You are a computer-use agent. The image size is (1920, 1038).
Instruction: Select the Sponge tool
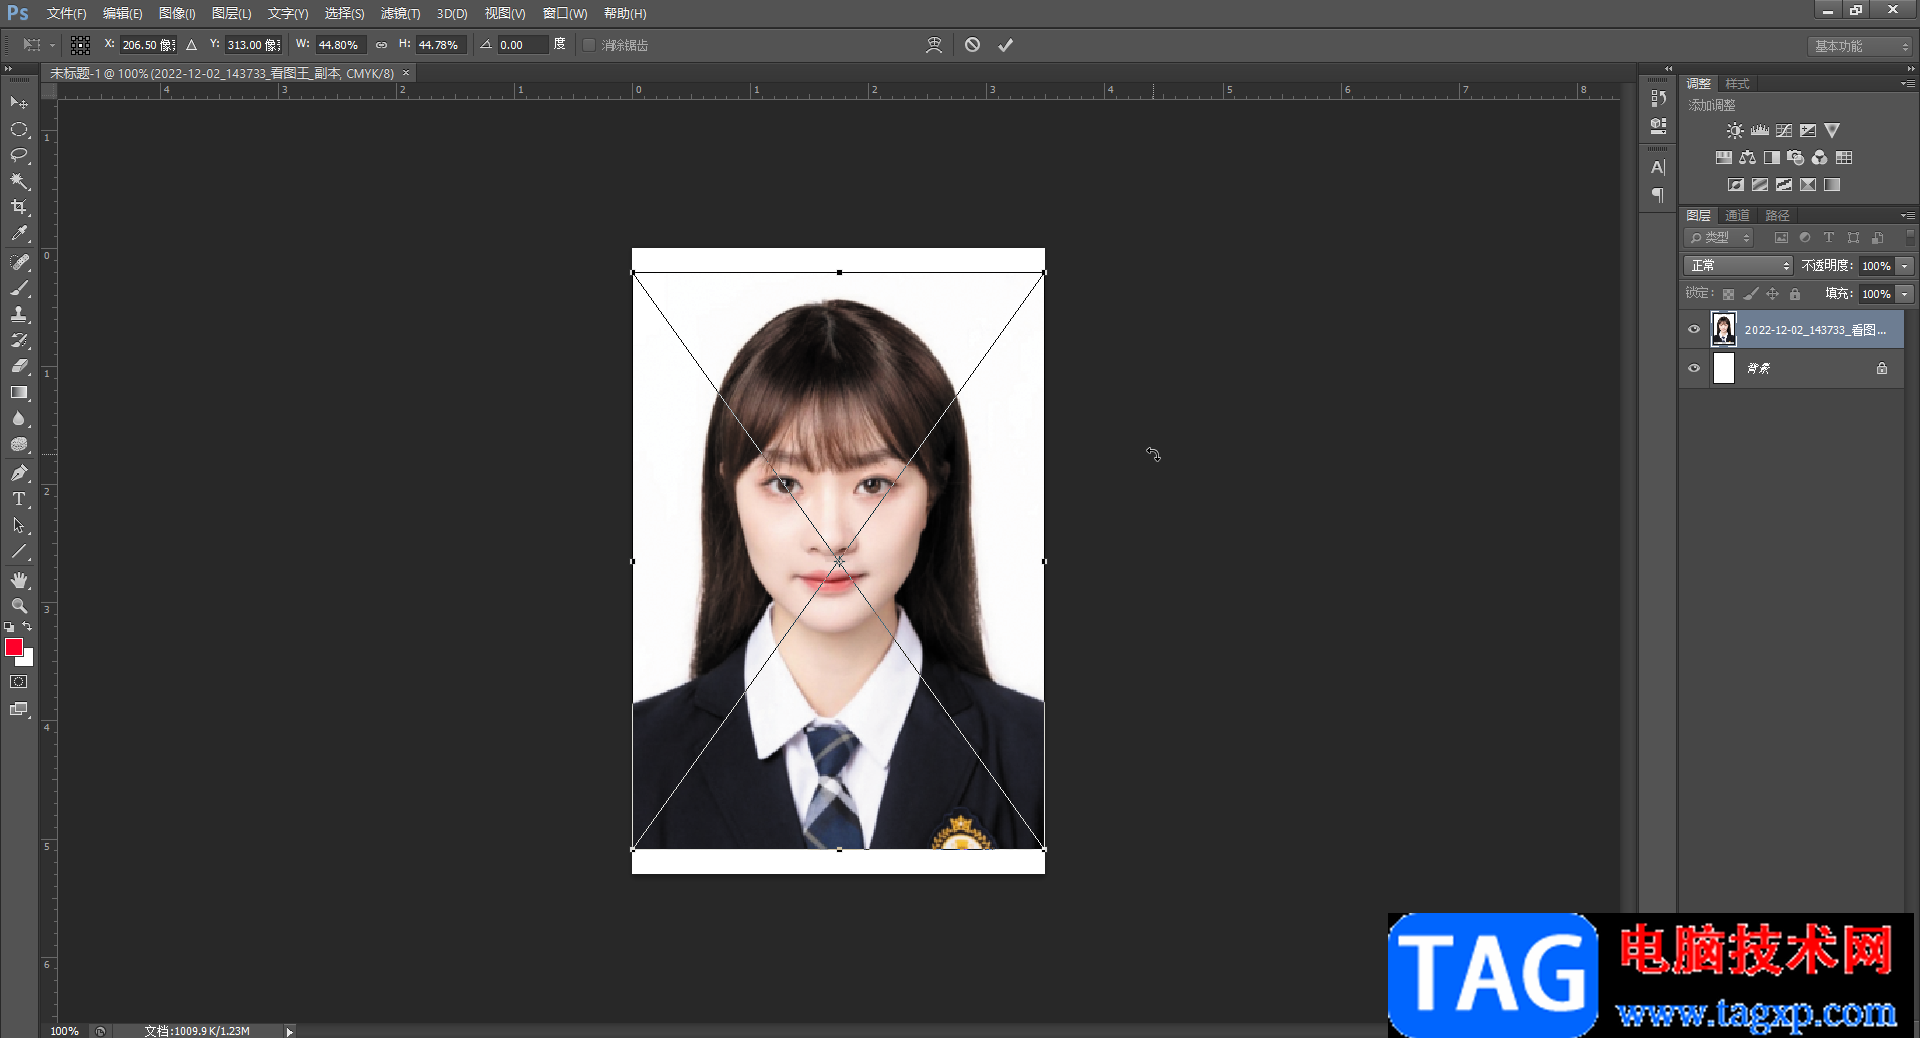(x=19, y=445)
